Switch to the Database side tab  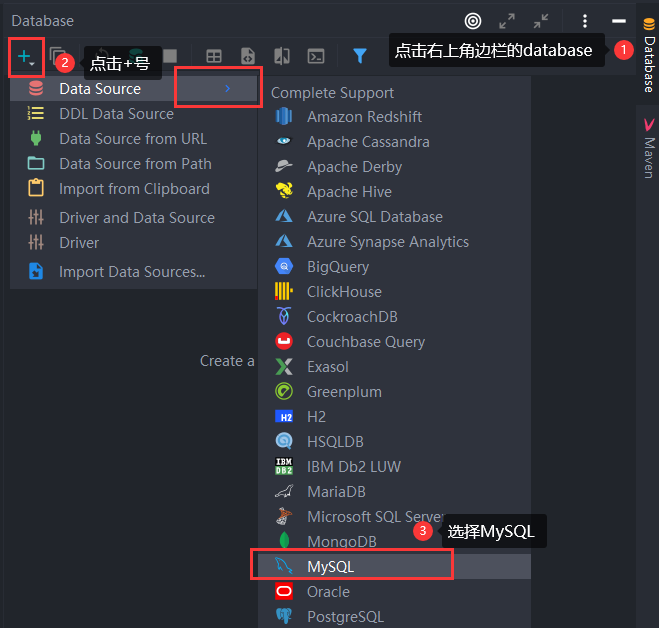[x=649, y=55]
